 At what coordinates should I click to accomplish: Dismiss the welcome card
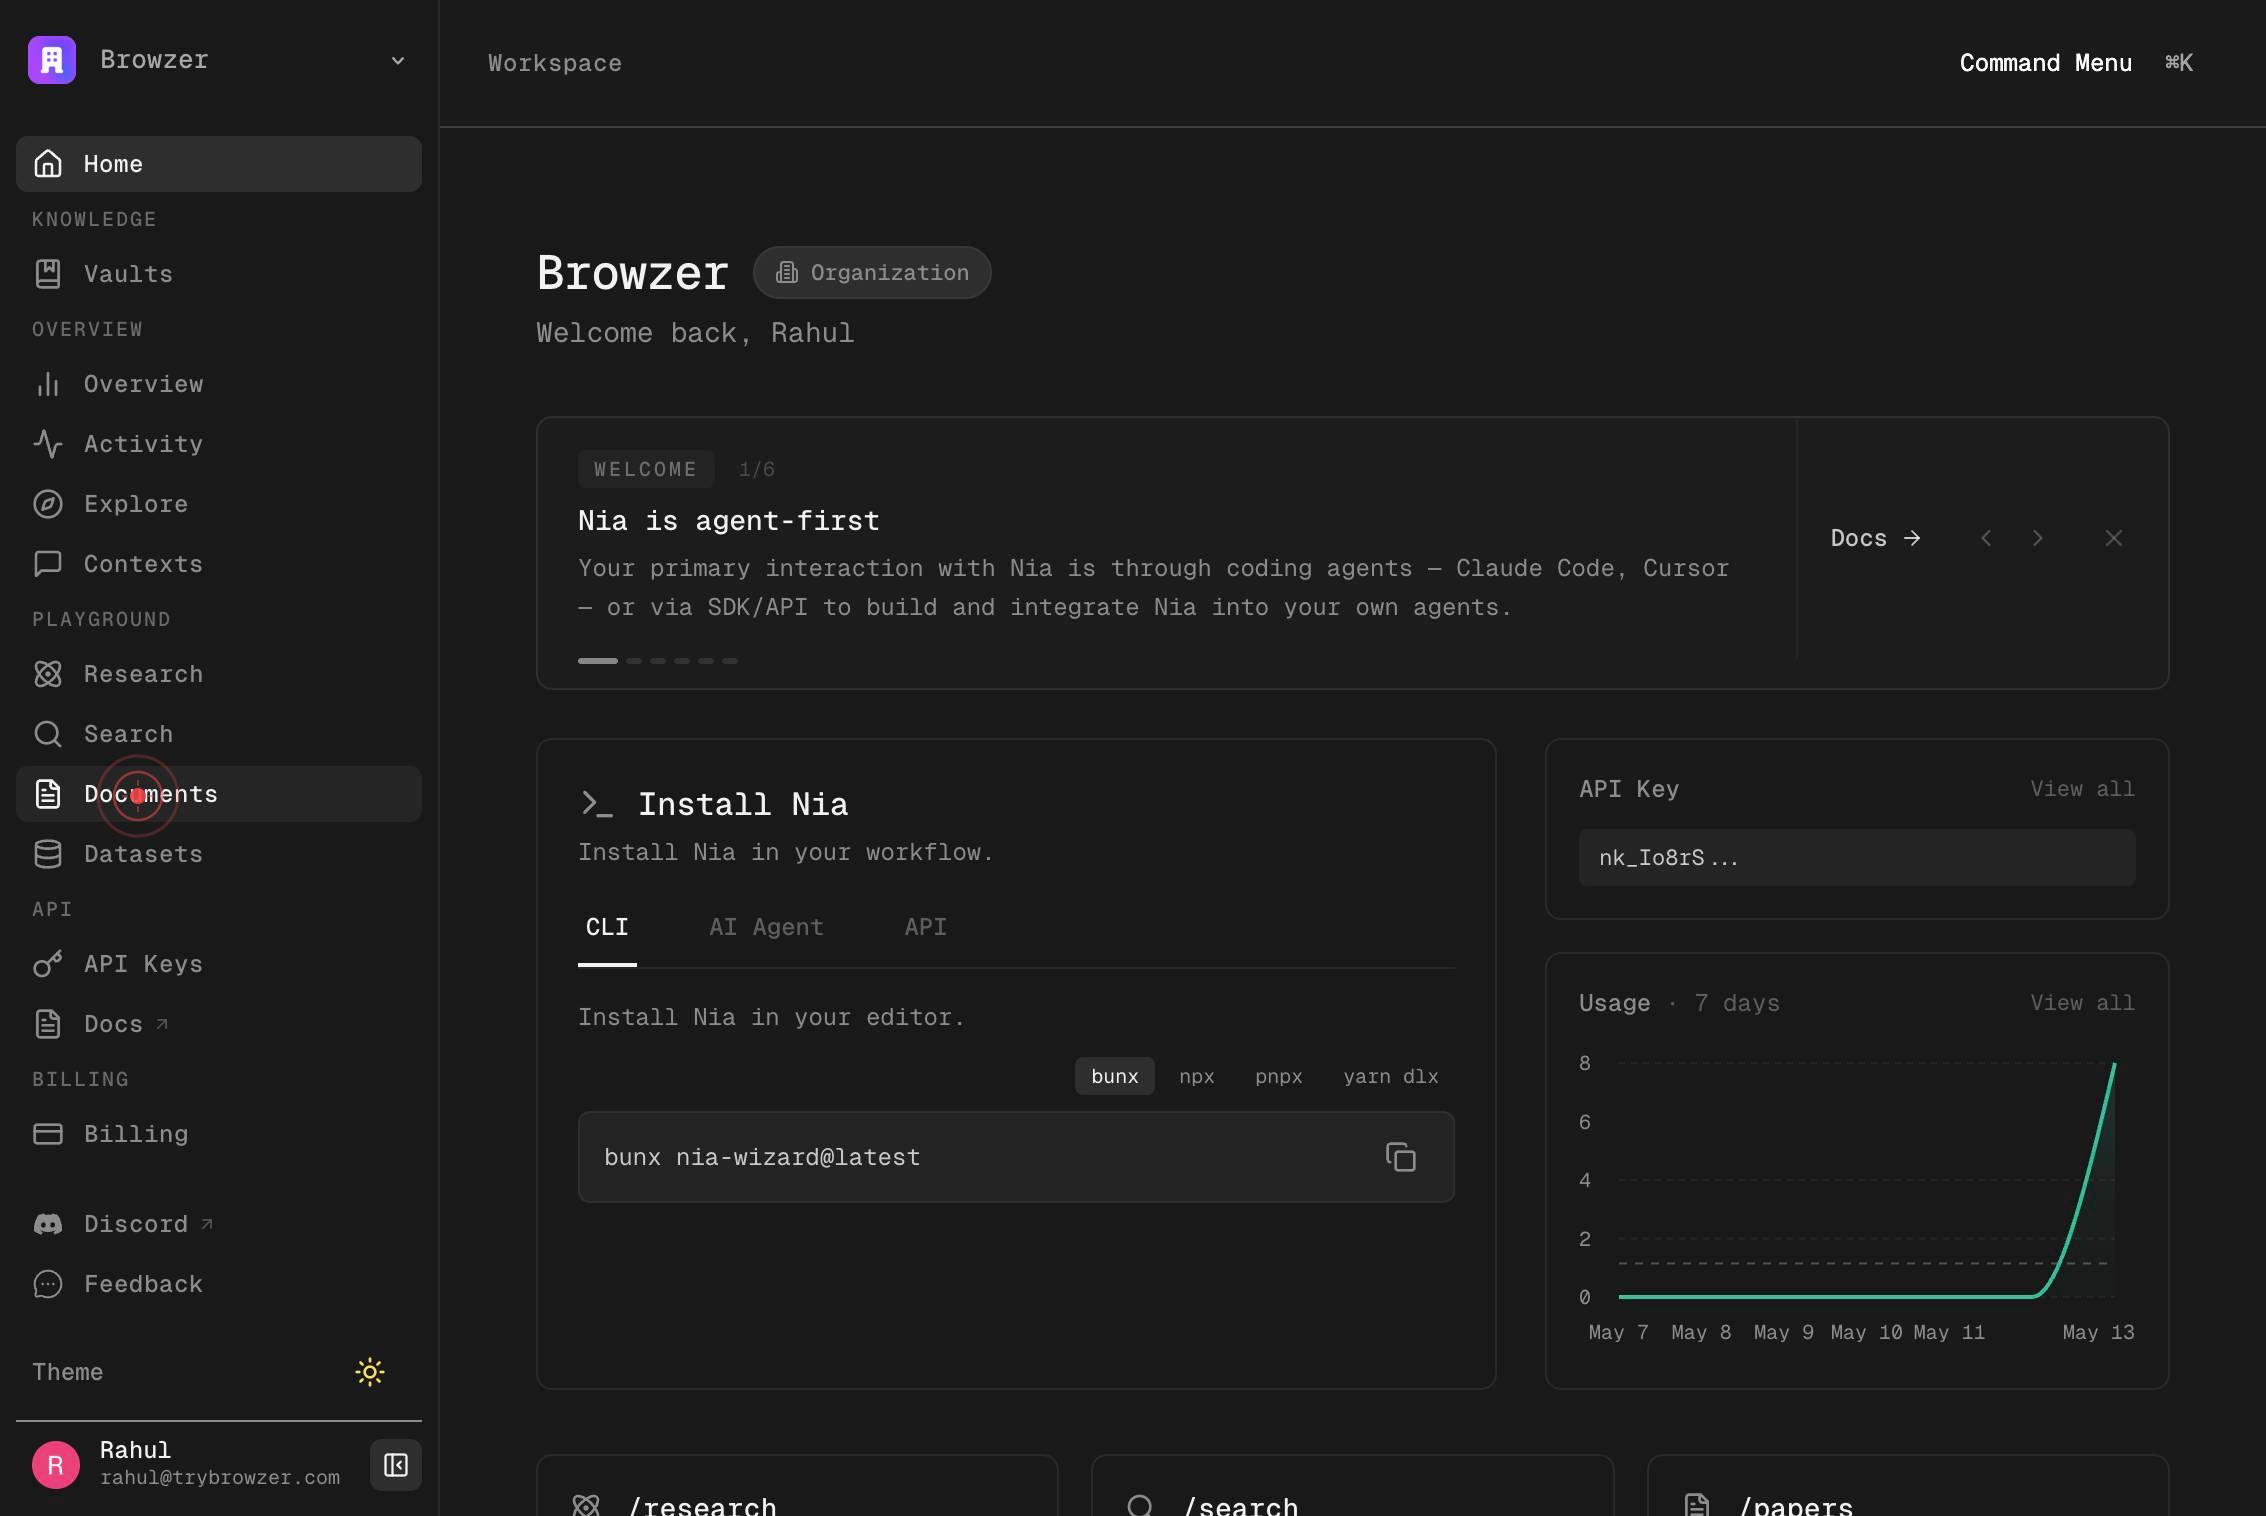tap(2114, 538)
